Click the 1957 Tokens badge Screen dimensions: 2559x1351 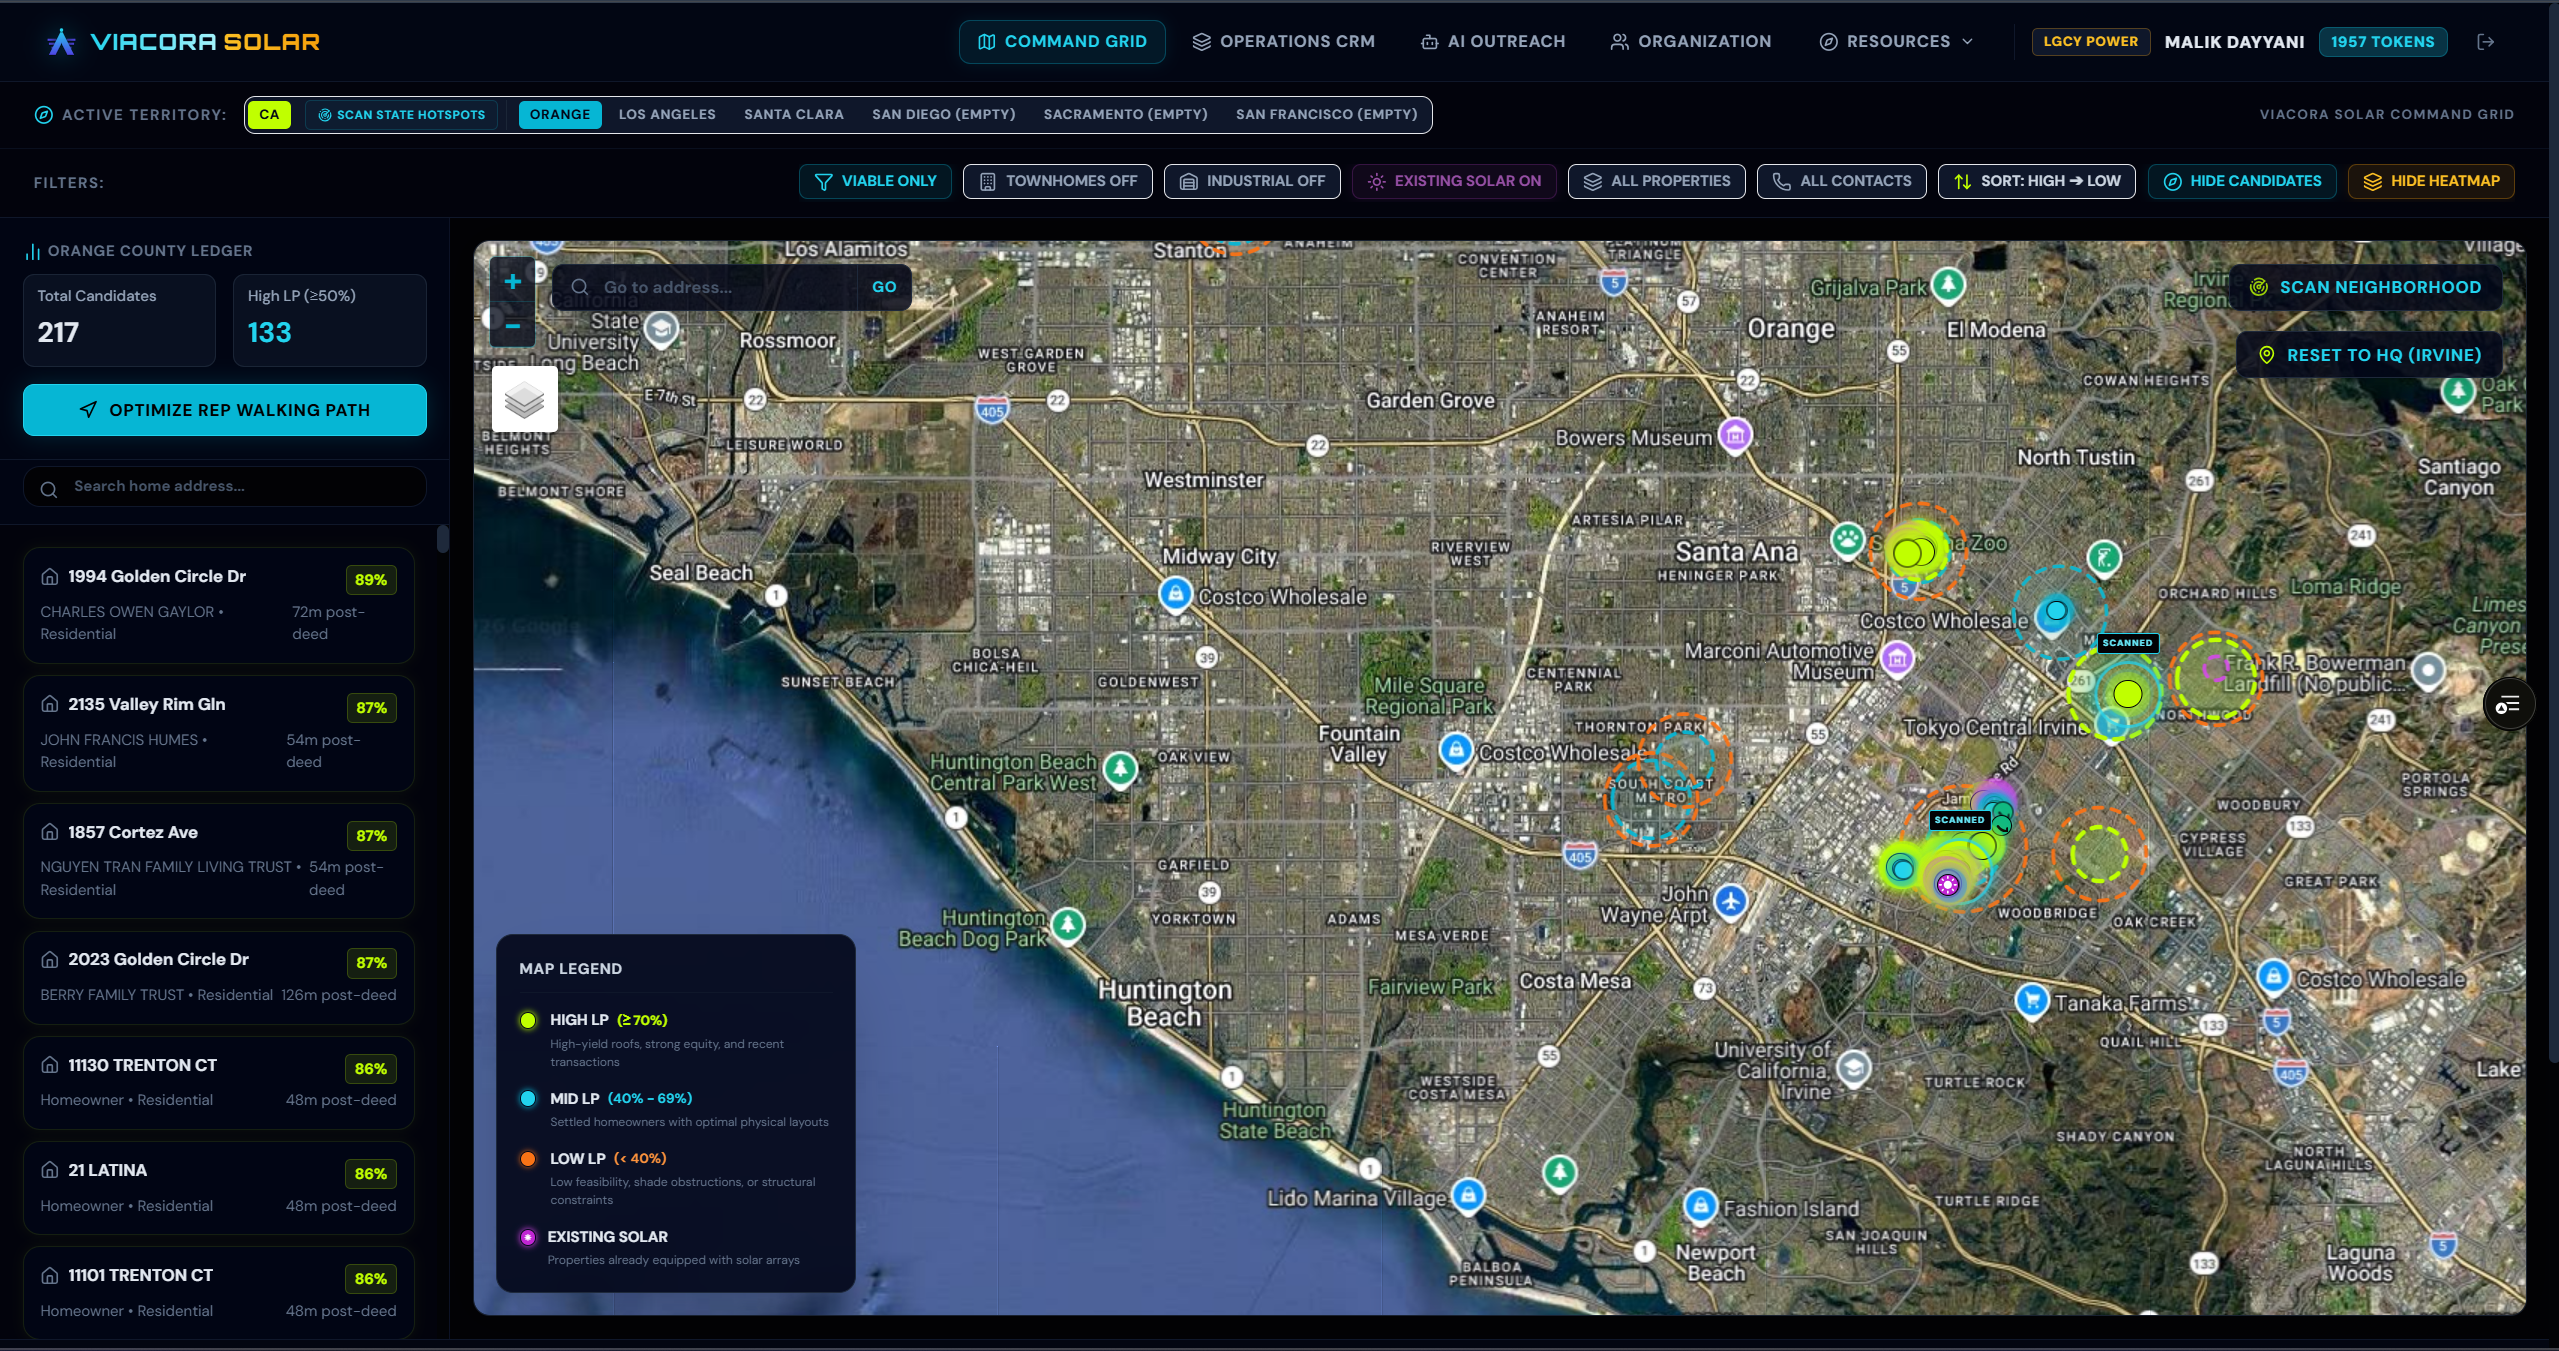pyautogui.click(x=2382, y=42)
